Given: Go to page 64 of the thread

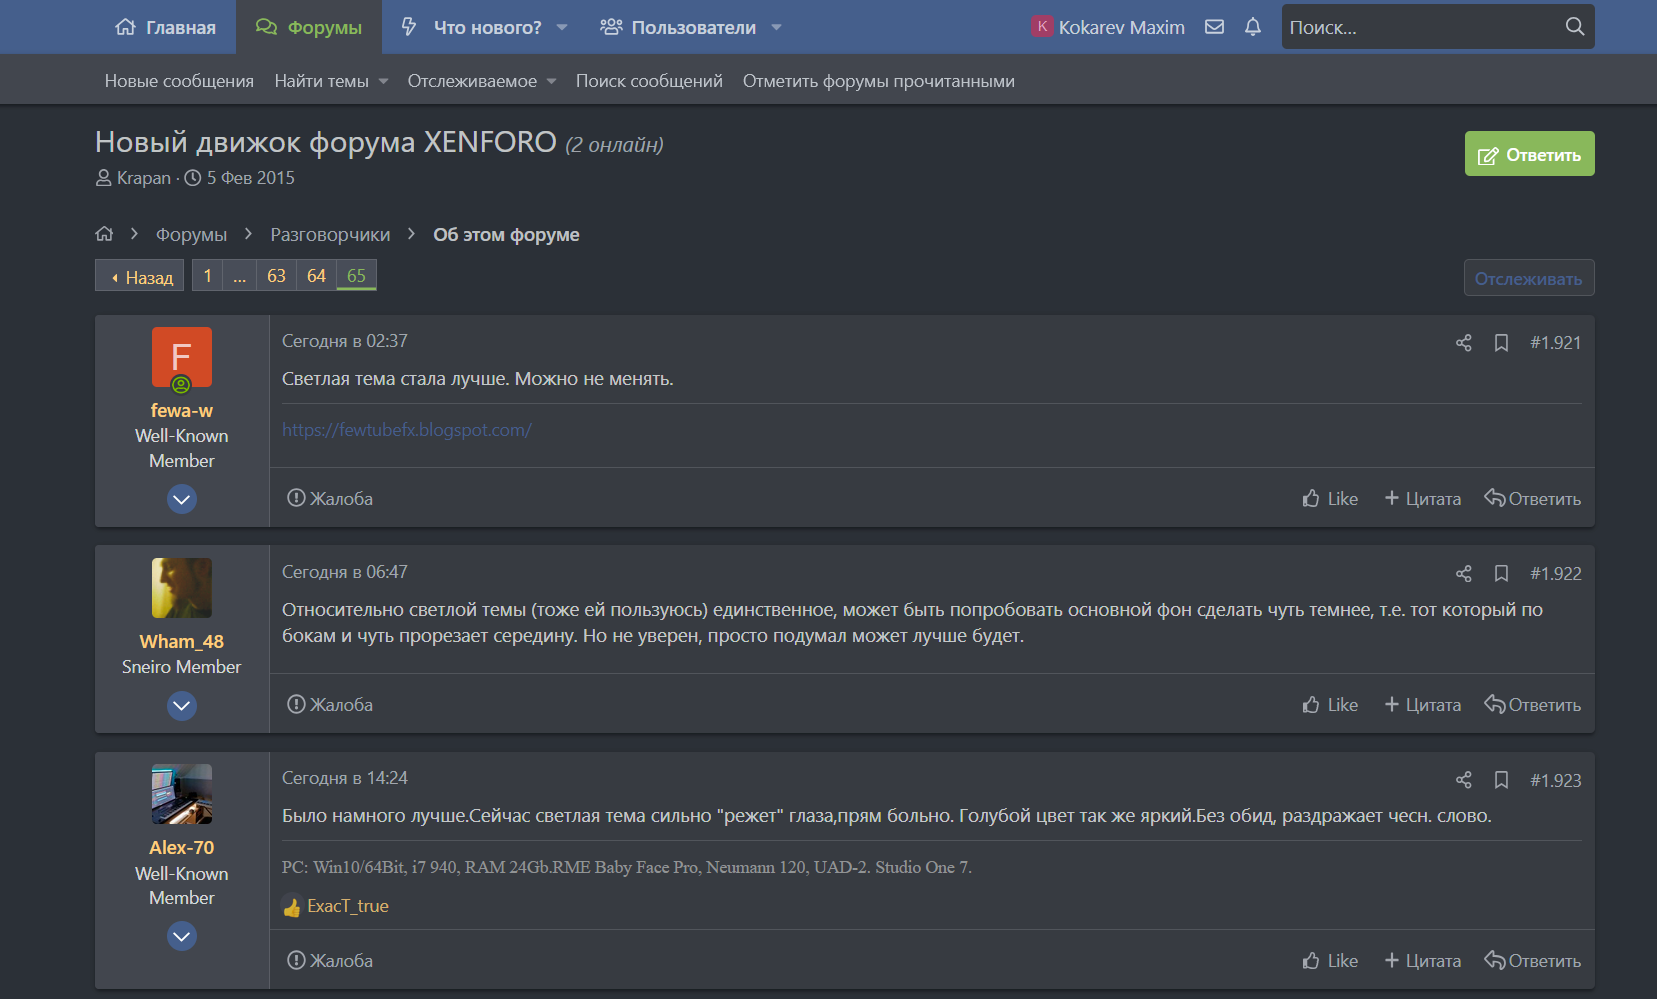Looking at the screenshot, I should coord(316,276).
